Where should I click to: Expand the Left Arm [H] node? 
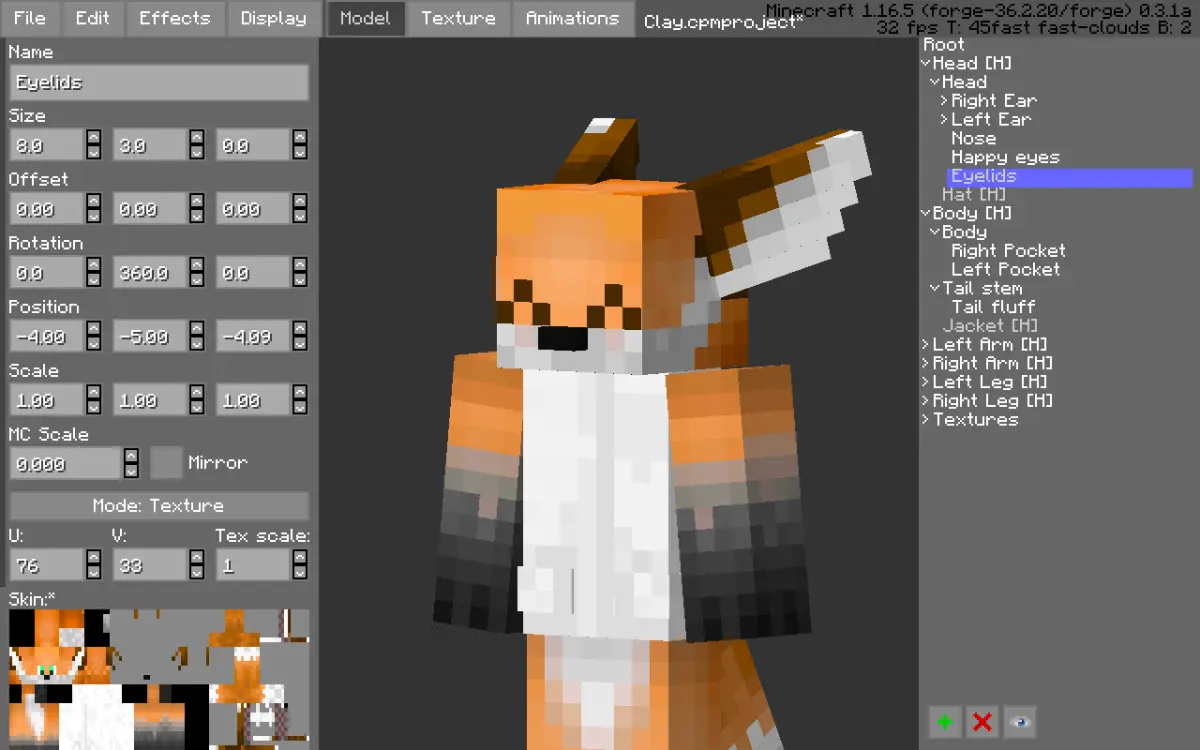pos(926,345)
